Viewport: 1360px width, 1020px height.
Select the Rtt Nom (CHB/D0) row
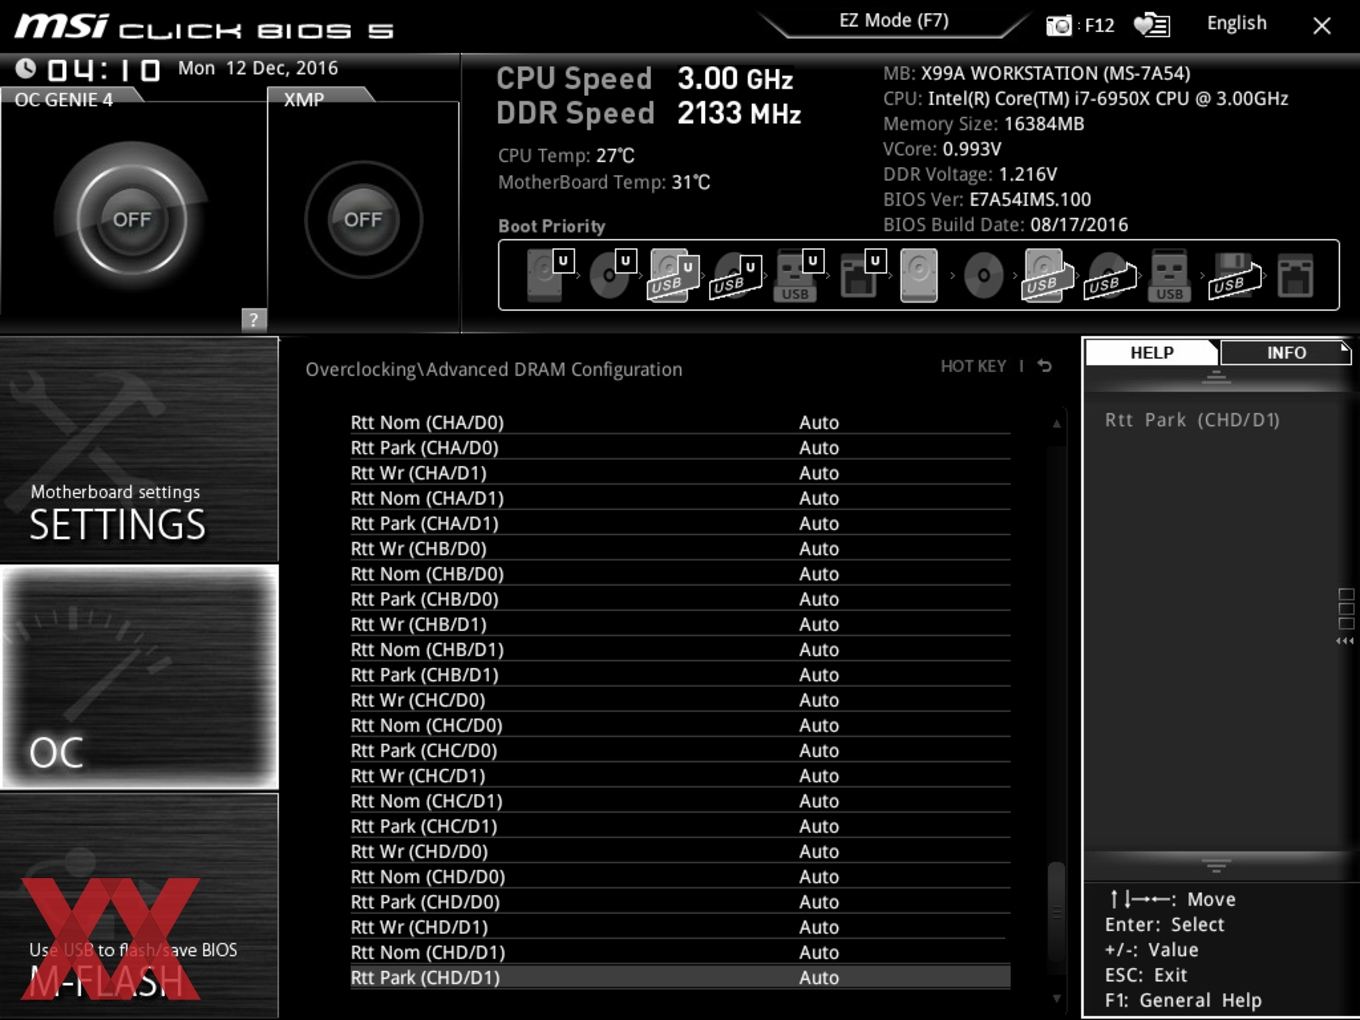pos(680,574)
